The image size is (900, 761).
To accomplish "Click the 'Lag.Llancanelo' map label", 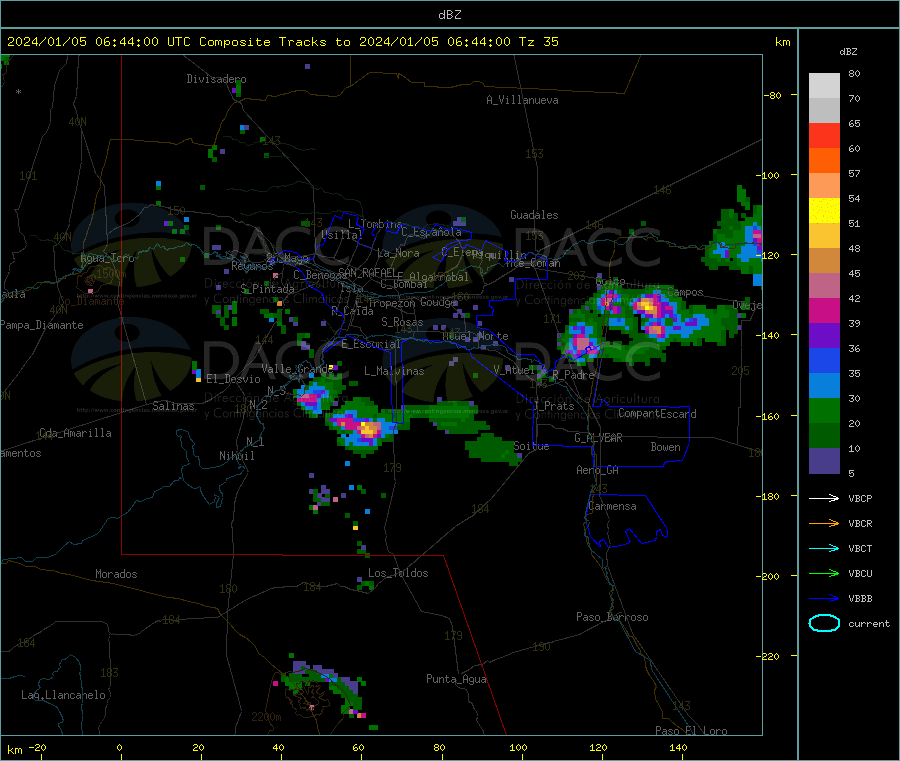I will tap(63, 695).
